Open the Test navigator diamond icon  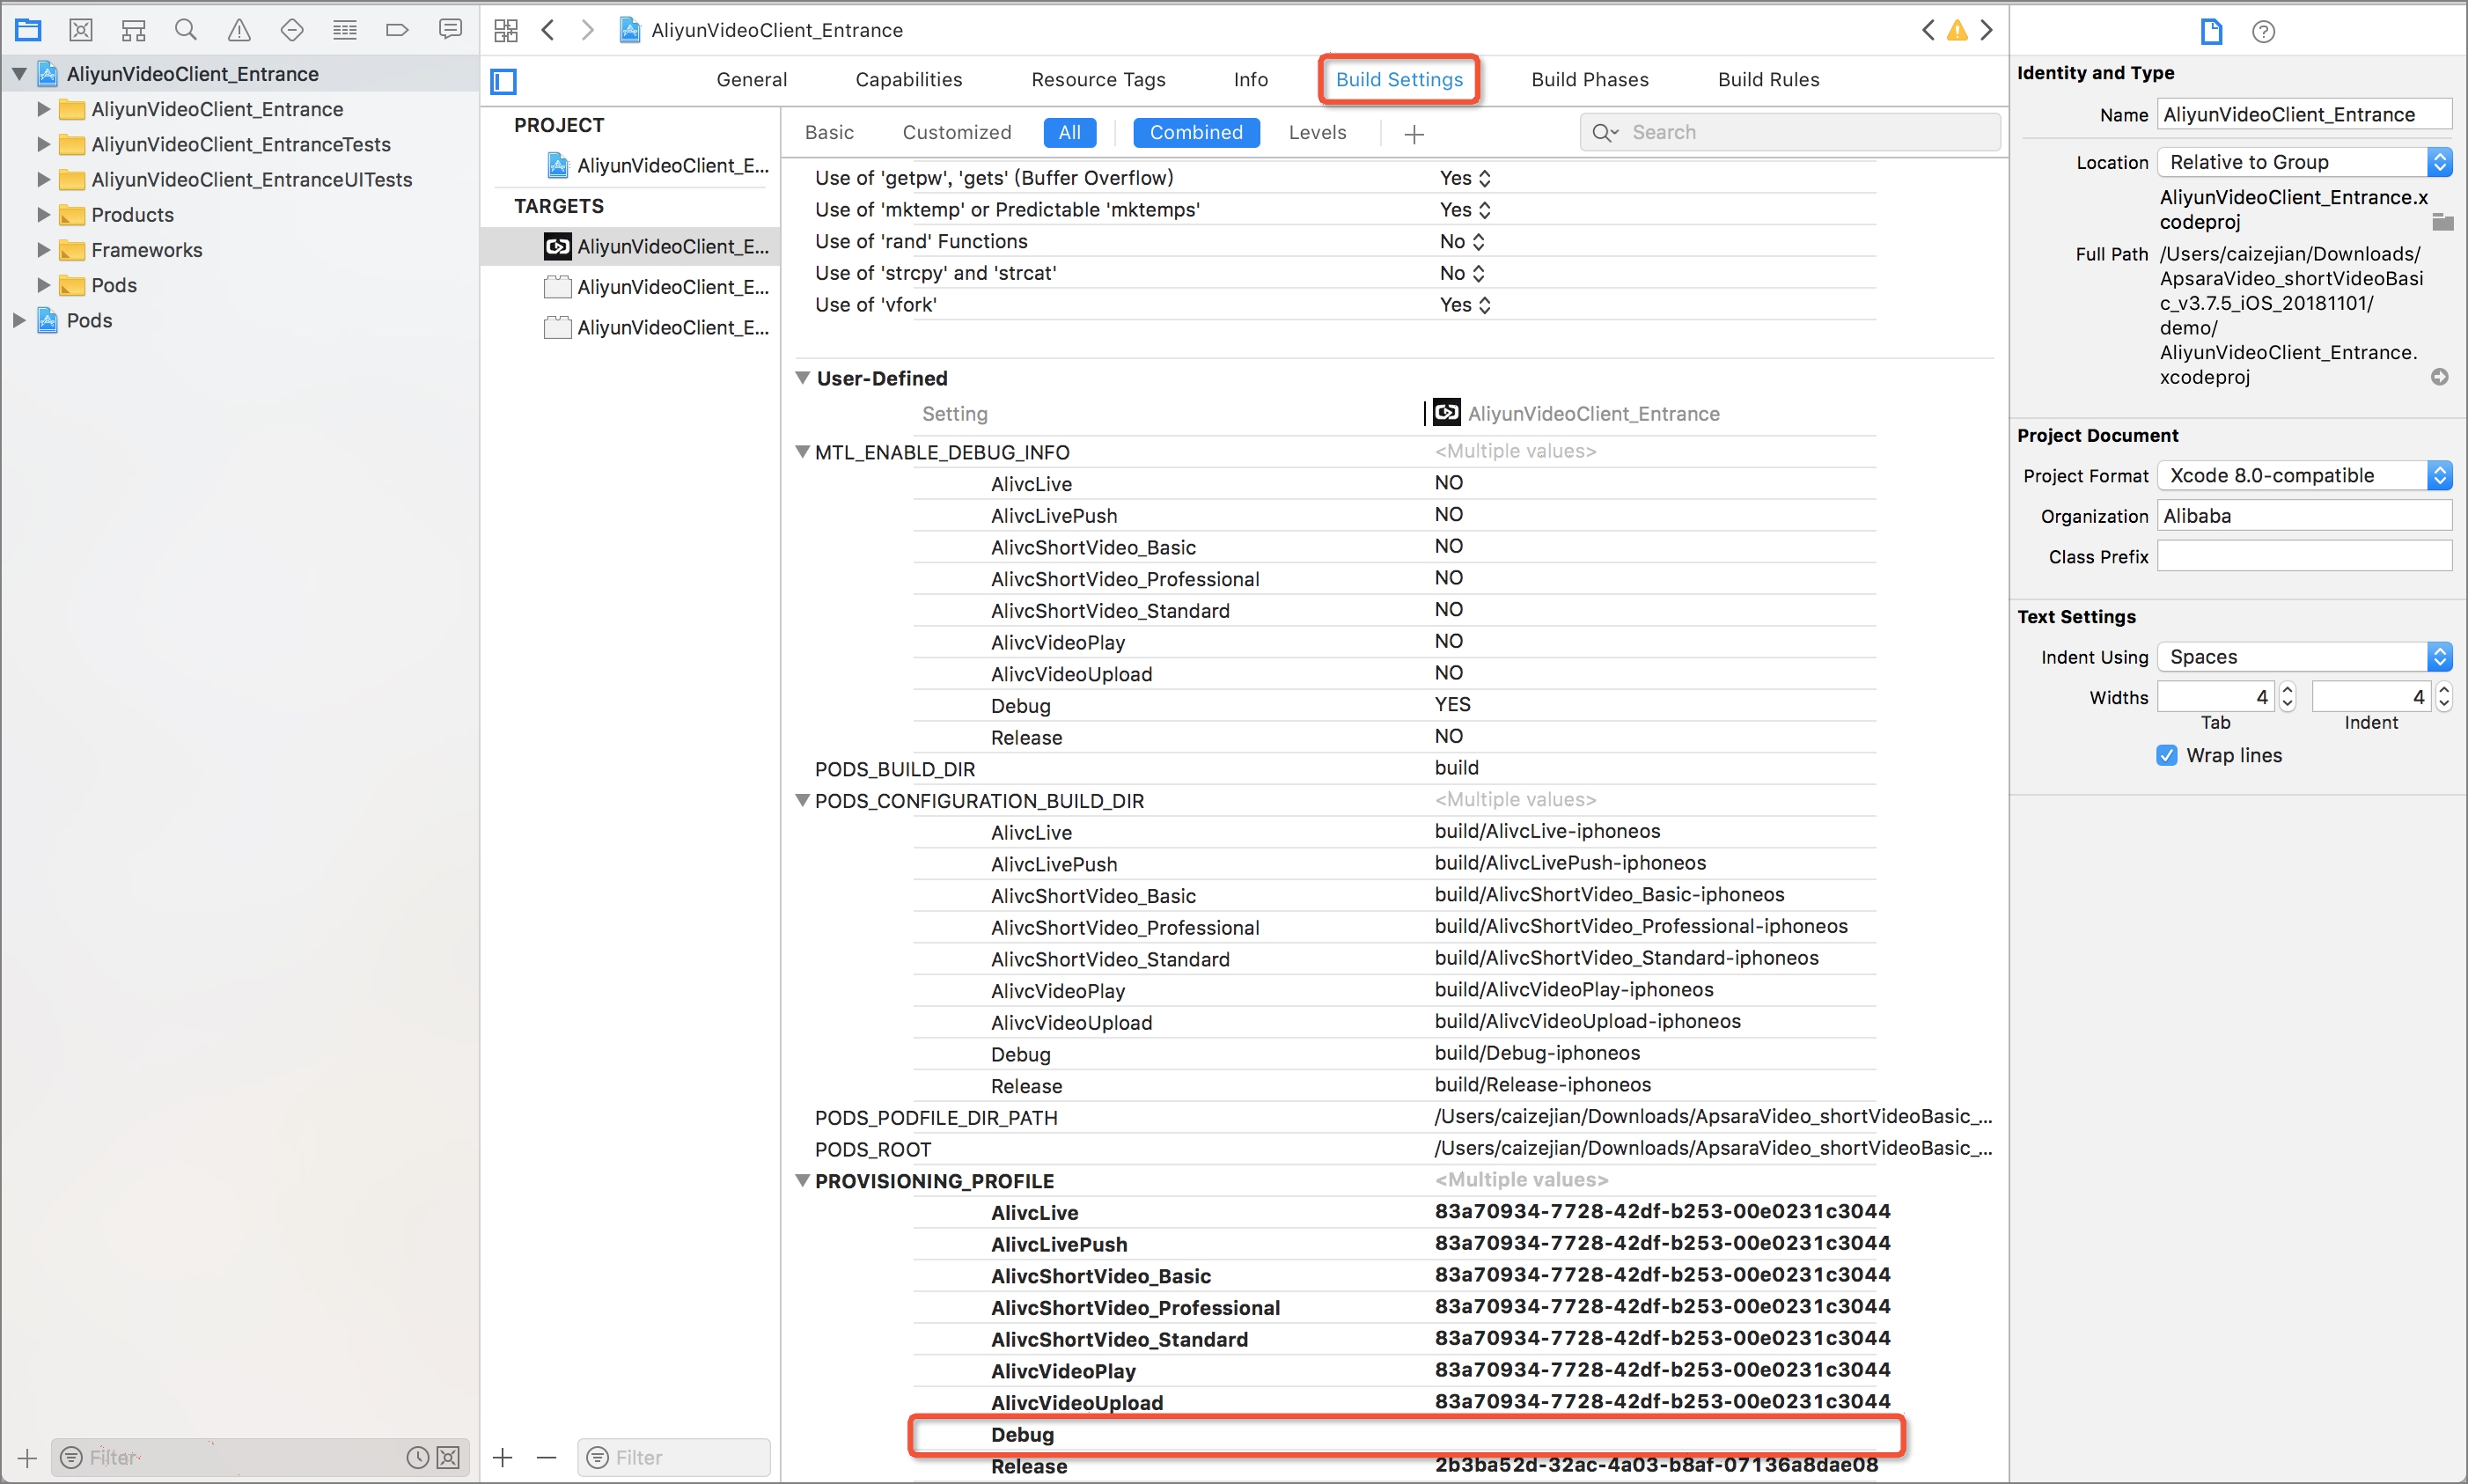tap(292, 30)
